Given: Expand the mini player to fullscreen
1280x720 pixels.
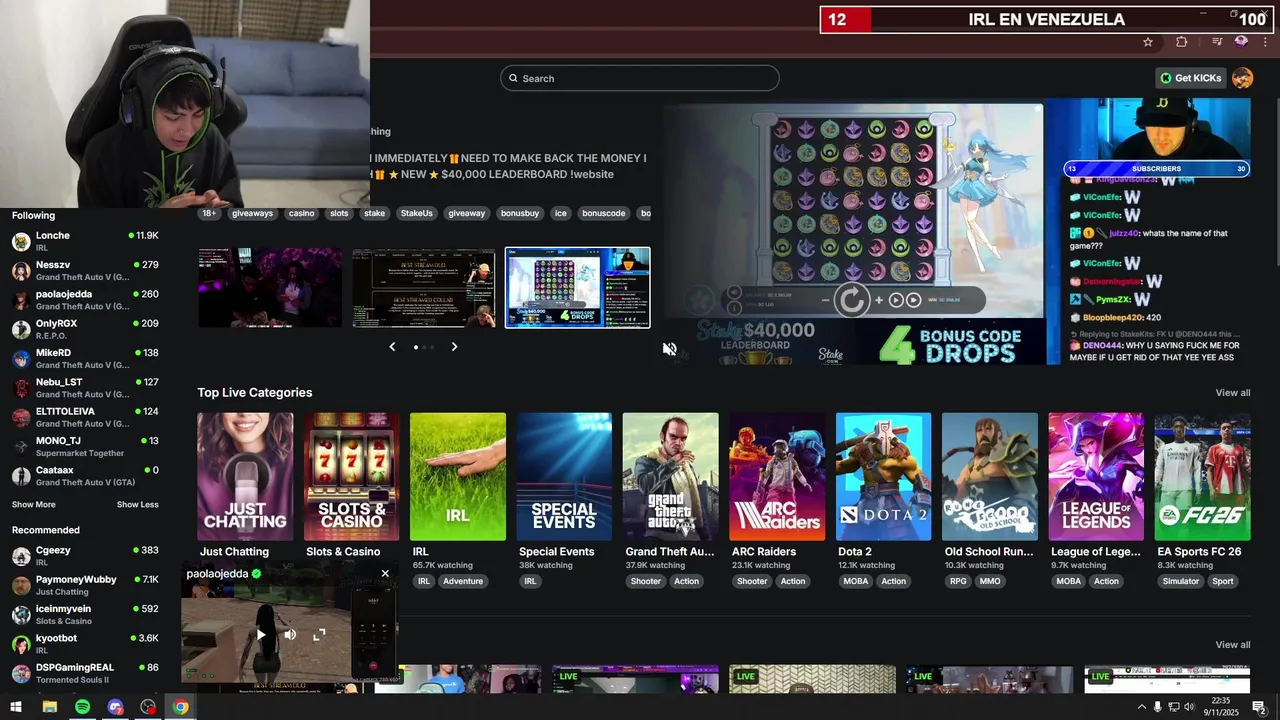Looking at the screenshot, I should pyautogui.click(x=319, y=635).
